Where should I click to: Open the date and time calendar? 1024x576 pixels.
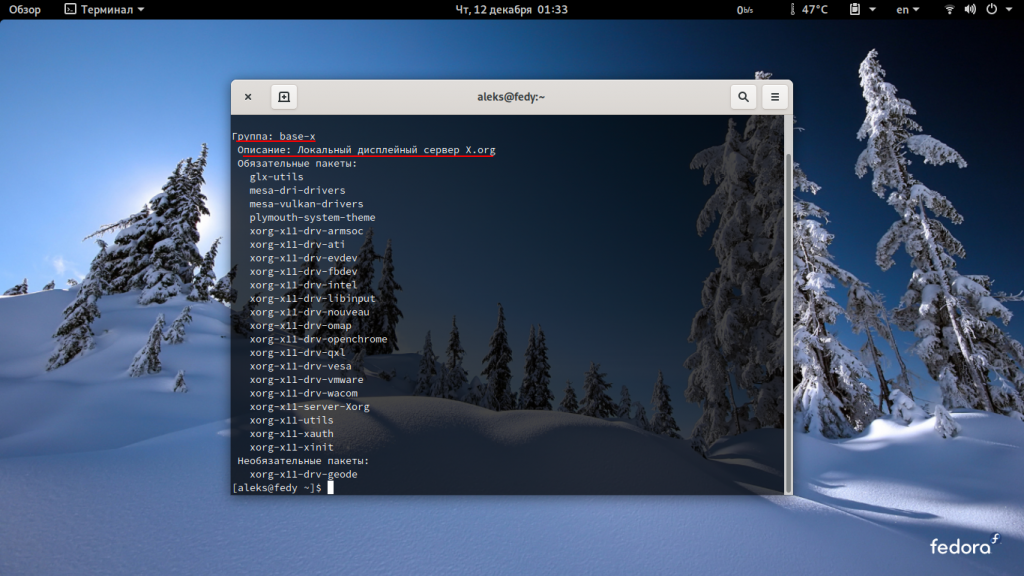click(511, 10)
